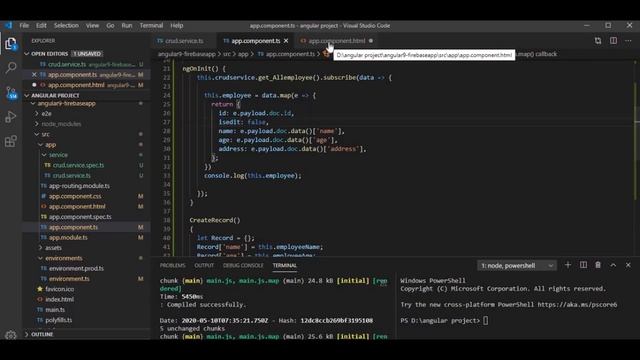Switch to the app.component.html tab

coord(336,41)
